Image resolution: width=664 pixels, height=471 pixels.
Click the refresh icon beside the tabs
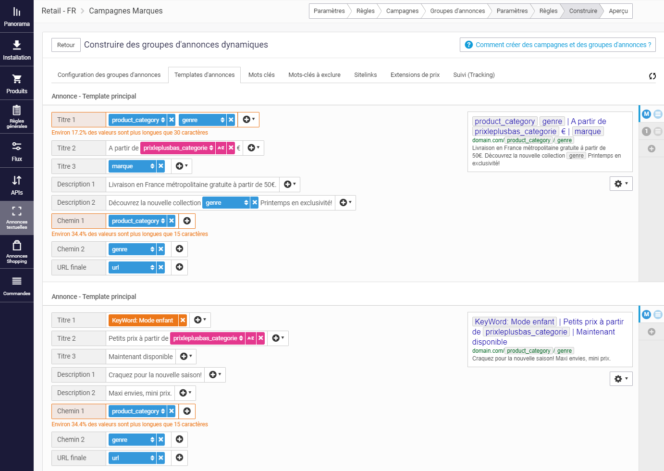(x=652, y=76)
